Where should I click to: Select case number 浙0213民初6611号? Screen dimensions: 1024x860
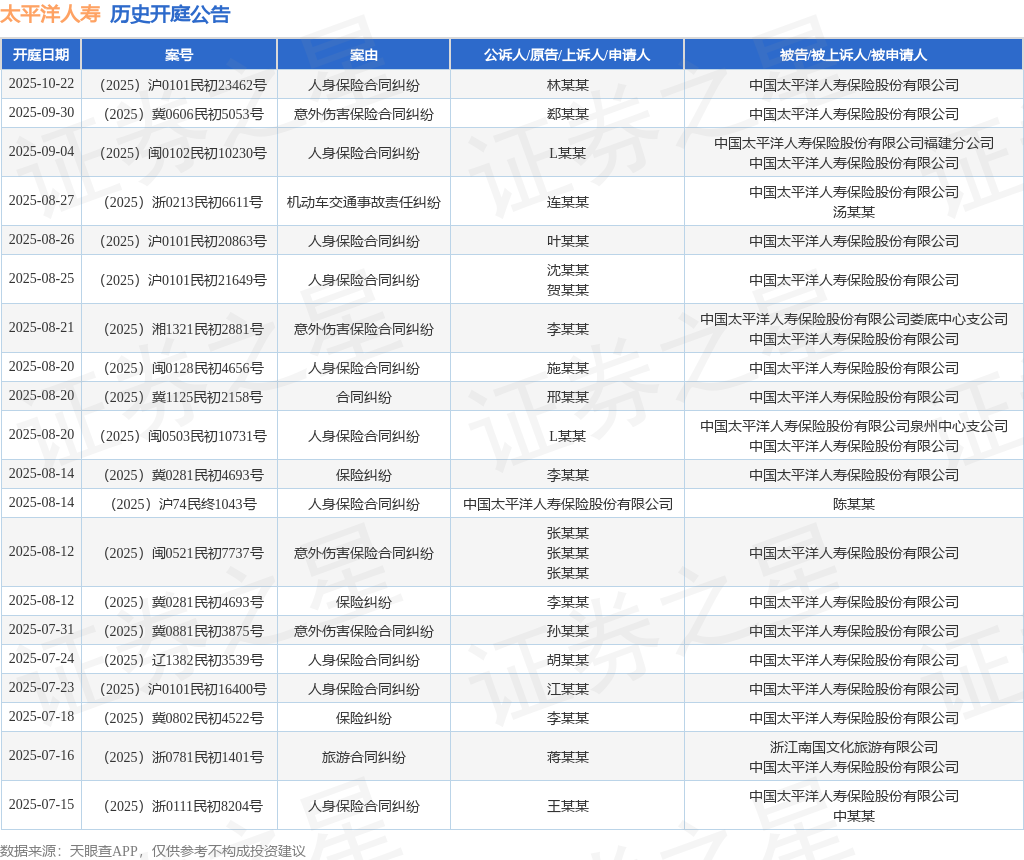click(184, 202)
